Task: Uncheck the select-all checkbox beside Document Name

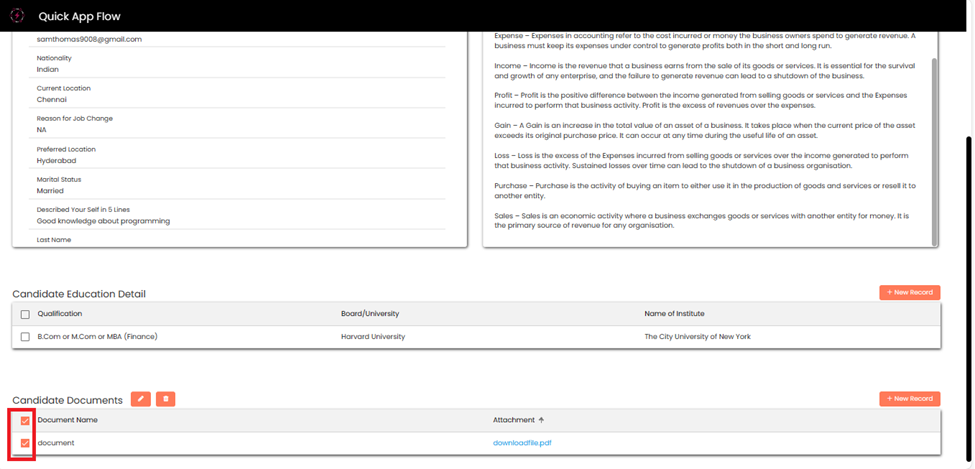Action: pyautogui.click(x=25, y=421)
